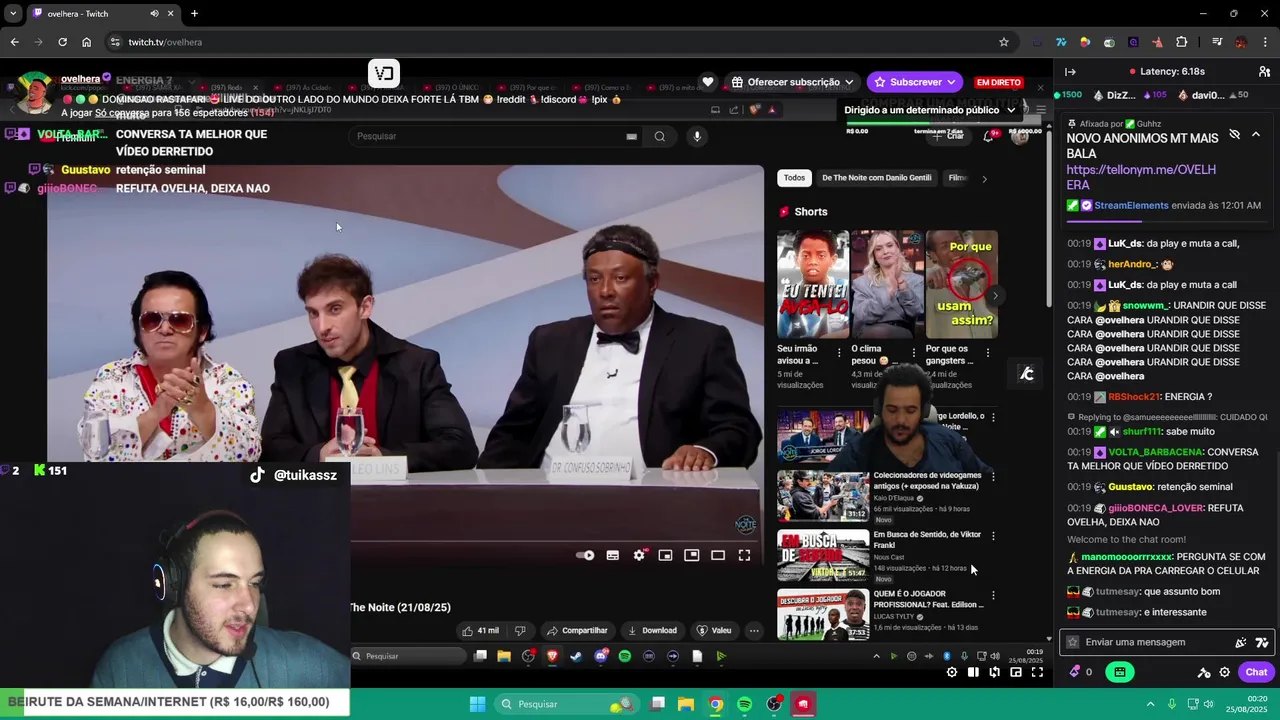The image size is (1280, 720).
Task: Follow the channel with the heart icon
Action: [708, 82]
